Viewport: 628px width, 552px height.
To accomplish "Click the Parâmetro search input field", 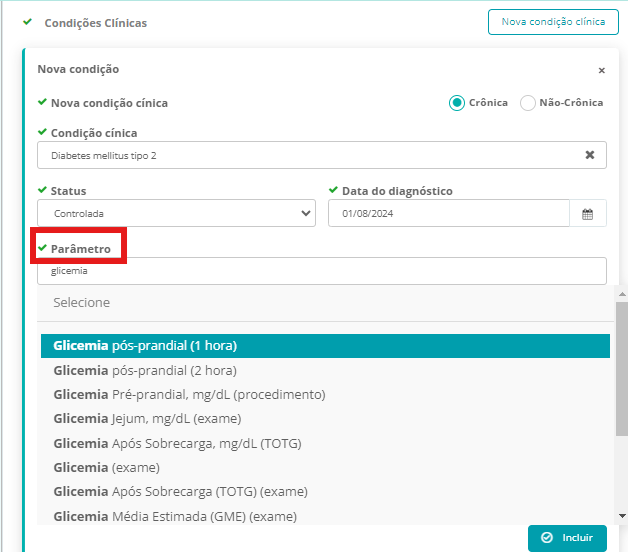I will point(321,271).
